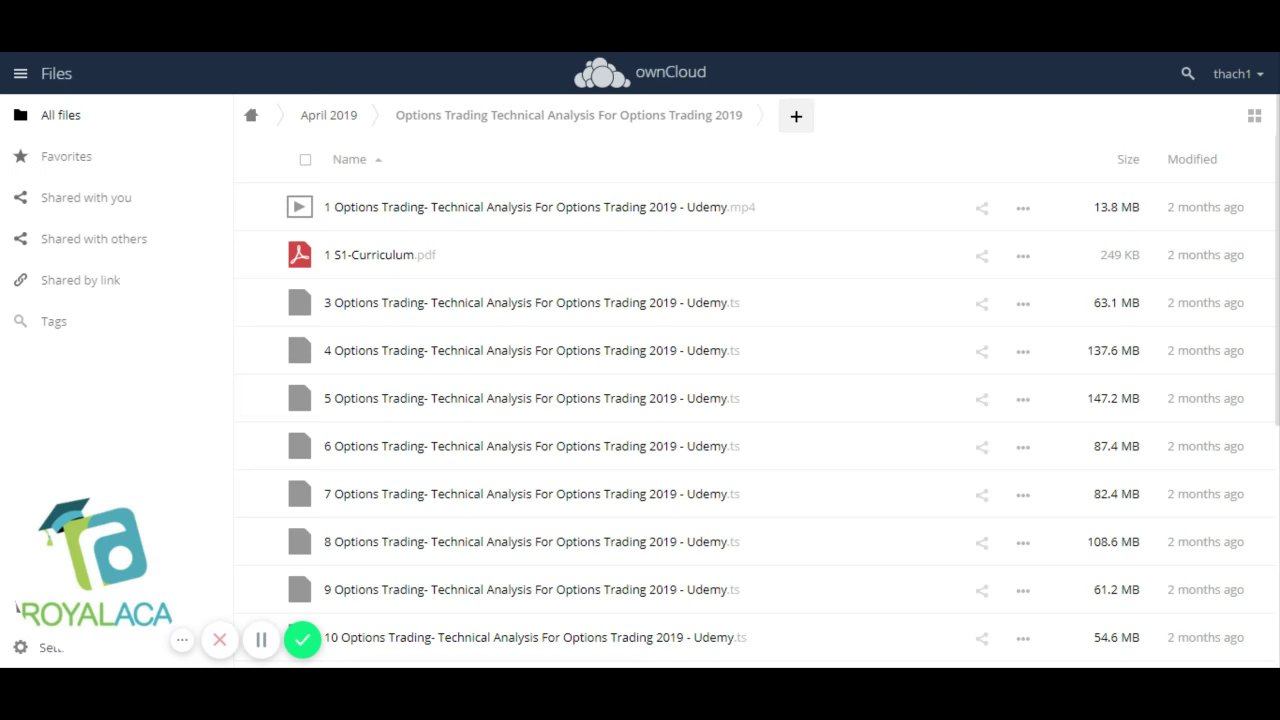Open 9 Options Trading Udemy.ts file

[532, 590]
